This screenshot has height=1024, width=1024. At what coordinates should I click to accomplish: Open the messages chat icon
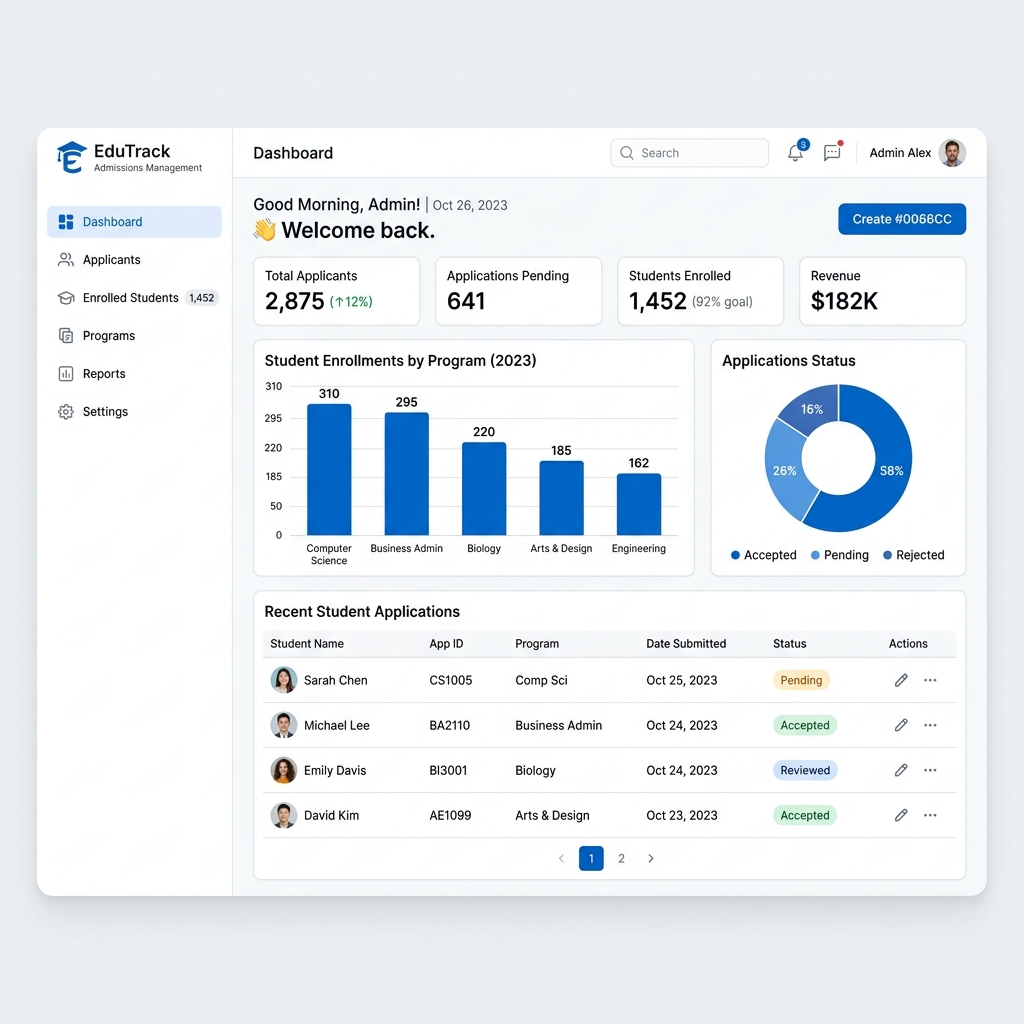coord(832,153)
